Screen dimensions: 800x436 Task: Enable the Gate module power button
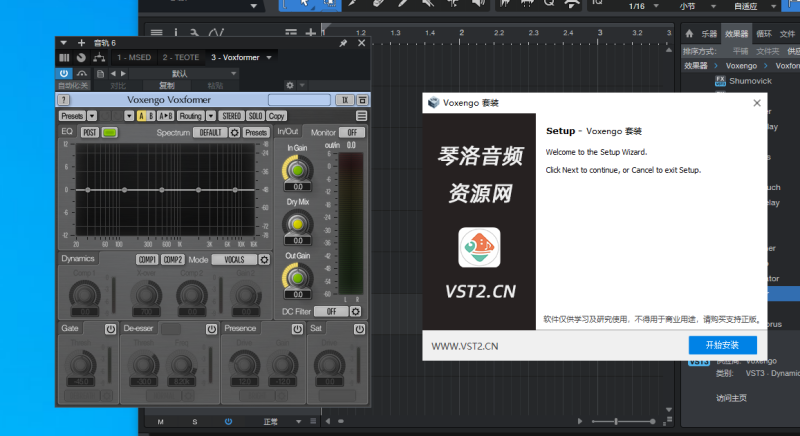click(110, 329)
